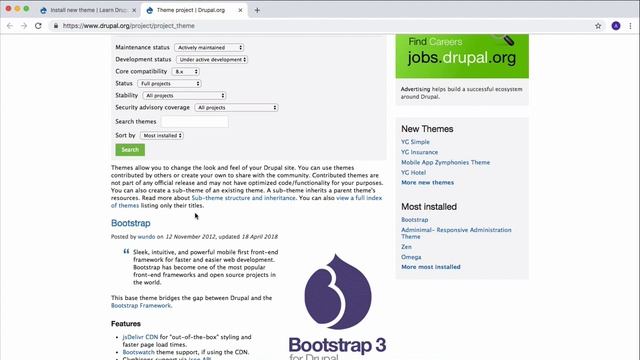640x360 pixels.
Task: Open a new tab with plus icon
Action: pos(257,10)
